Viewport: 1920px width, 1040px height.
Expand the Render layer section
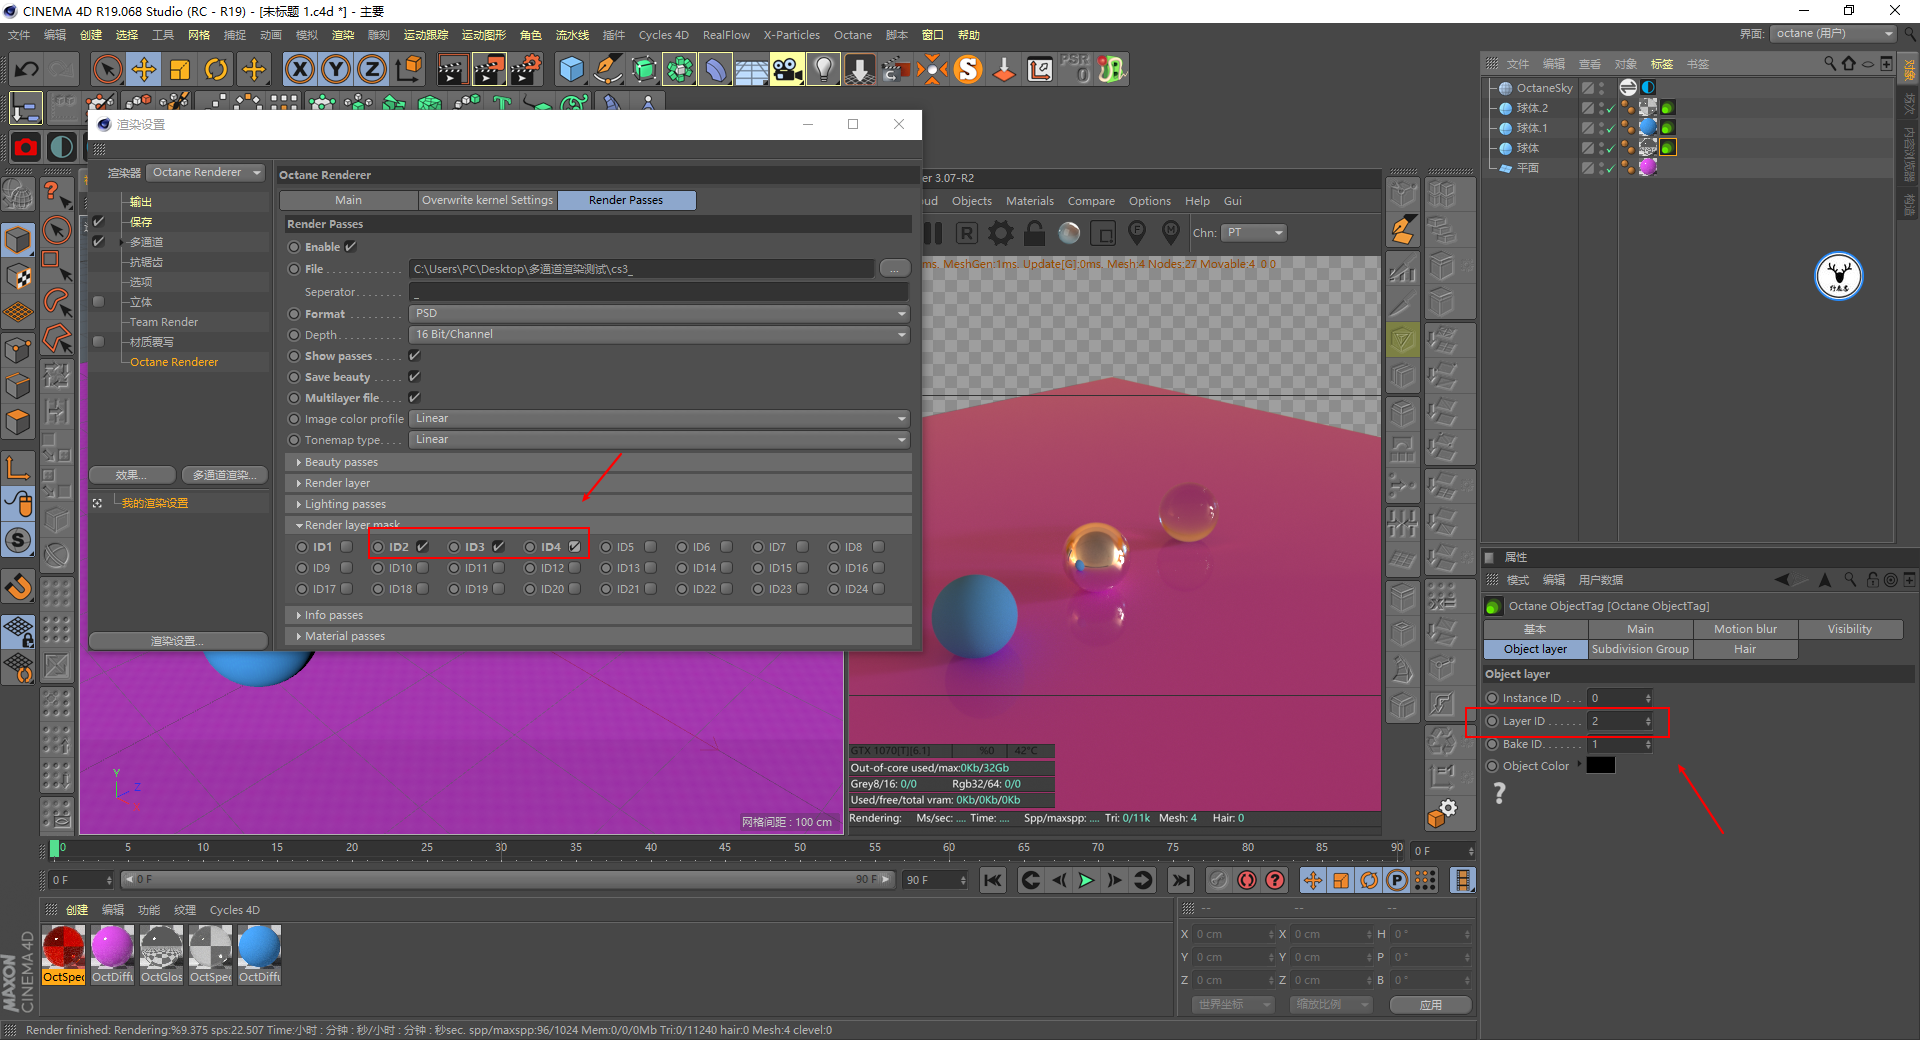(598, 483)
